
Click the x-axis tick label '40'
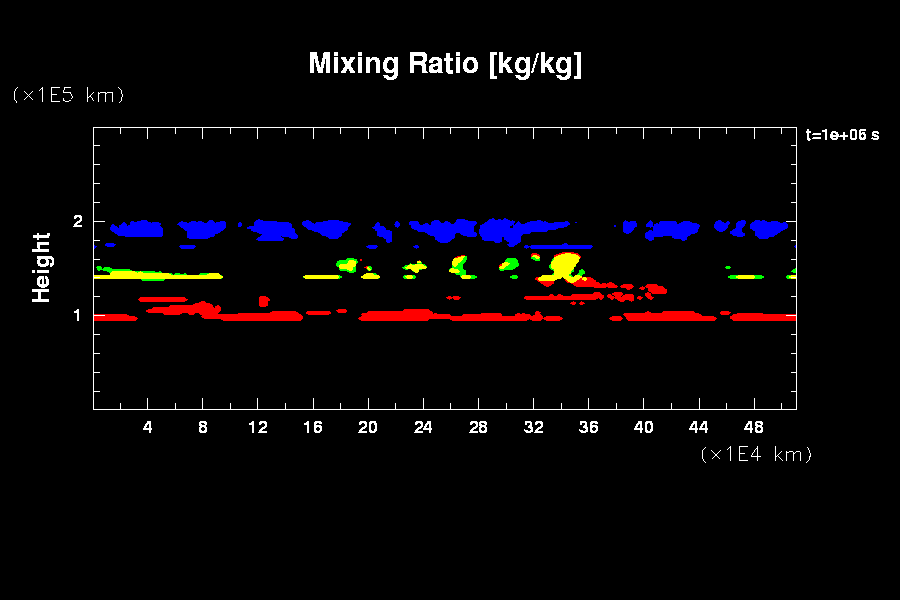[643, 427]
